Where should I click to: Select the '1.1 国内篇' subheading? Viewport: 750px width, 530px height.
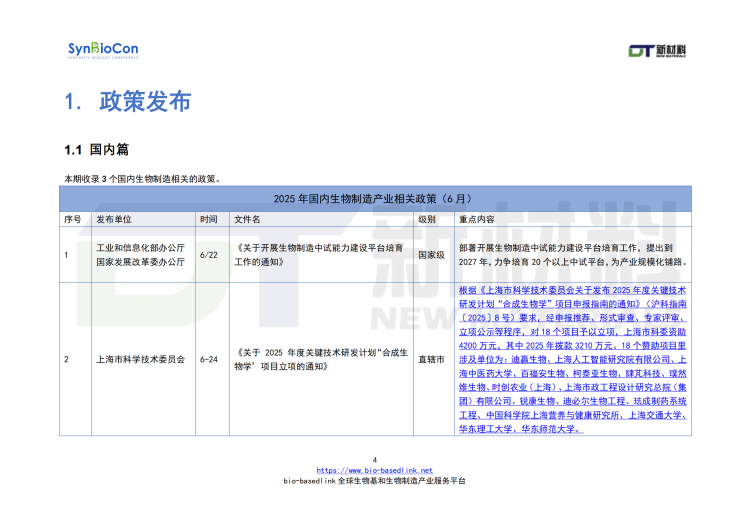[x=97, y=150]
